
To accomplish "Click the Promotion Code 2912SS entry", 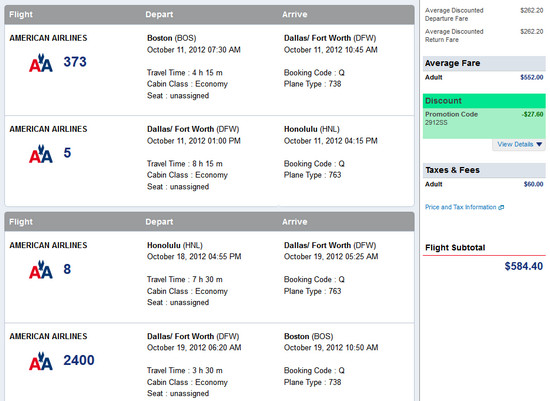I will [x=451, y=118].
